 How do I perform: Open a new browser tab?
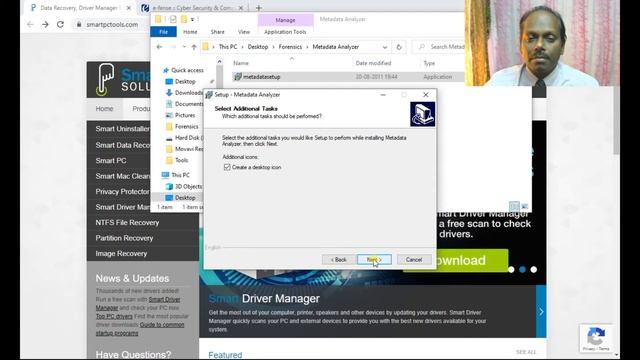pyautogui.click(x=258, y=8)
